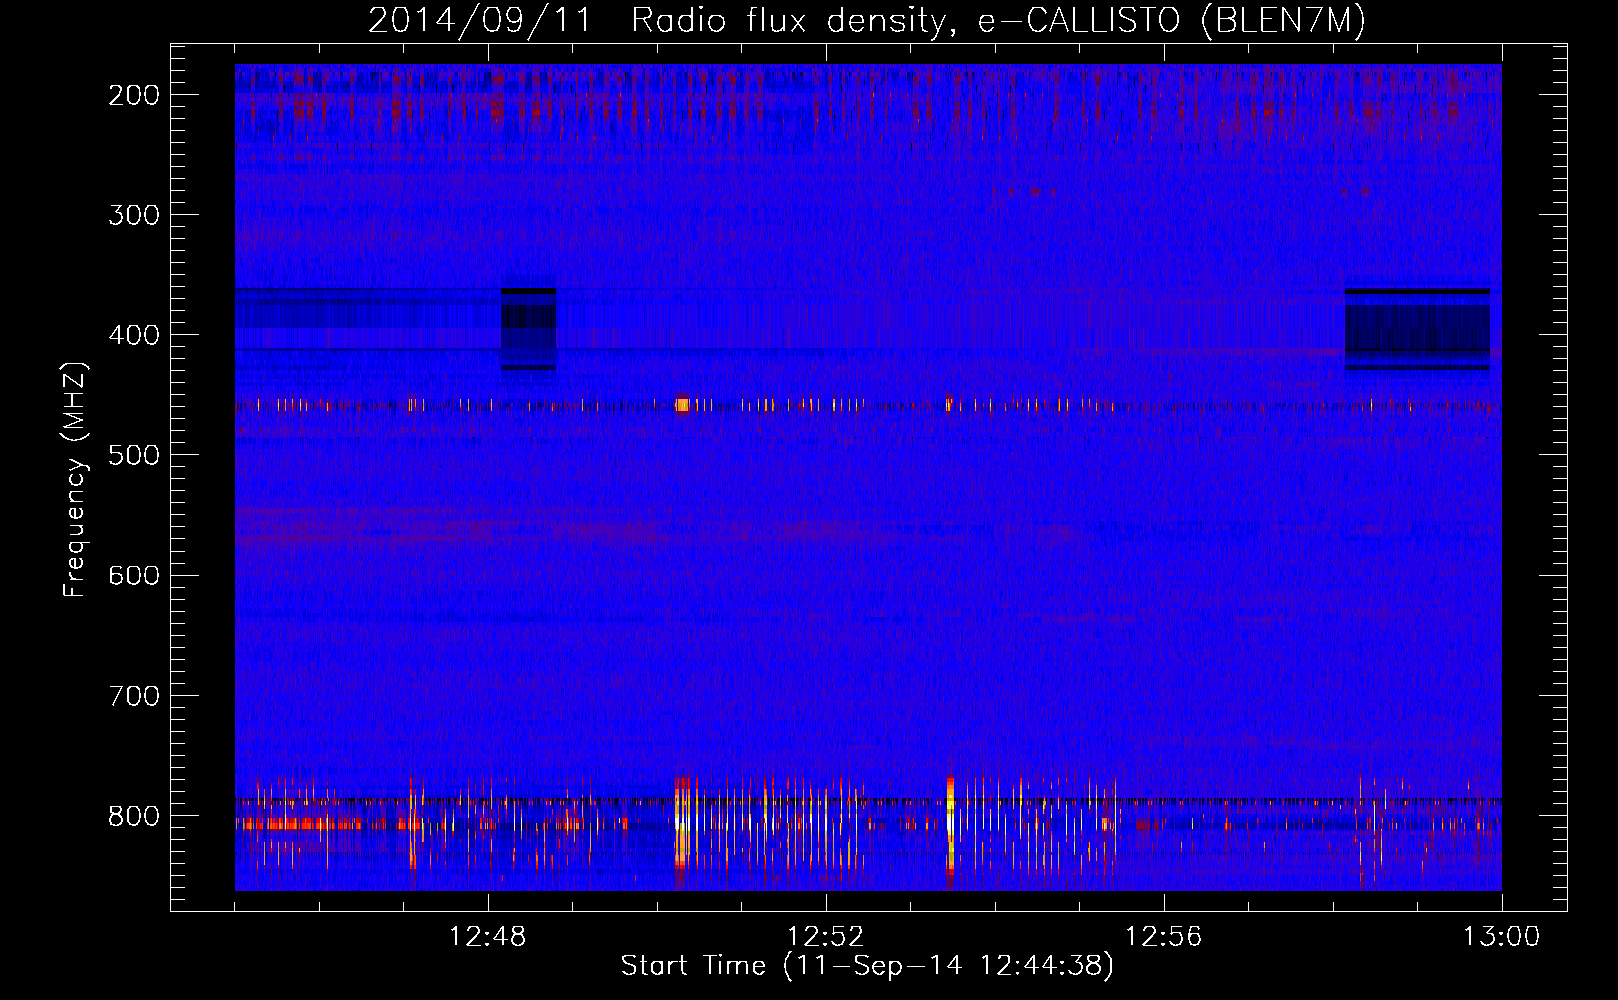This screenshot has width=1618, height=1000.
Task: Click the 400 frequency tick label
Action: [x=134, y=335]
